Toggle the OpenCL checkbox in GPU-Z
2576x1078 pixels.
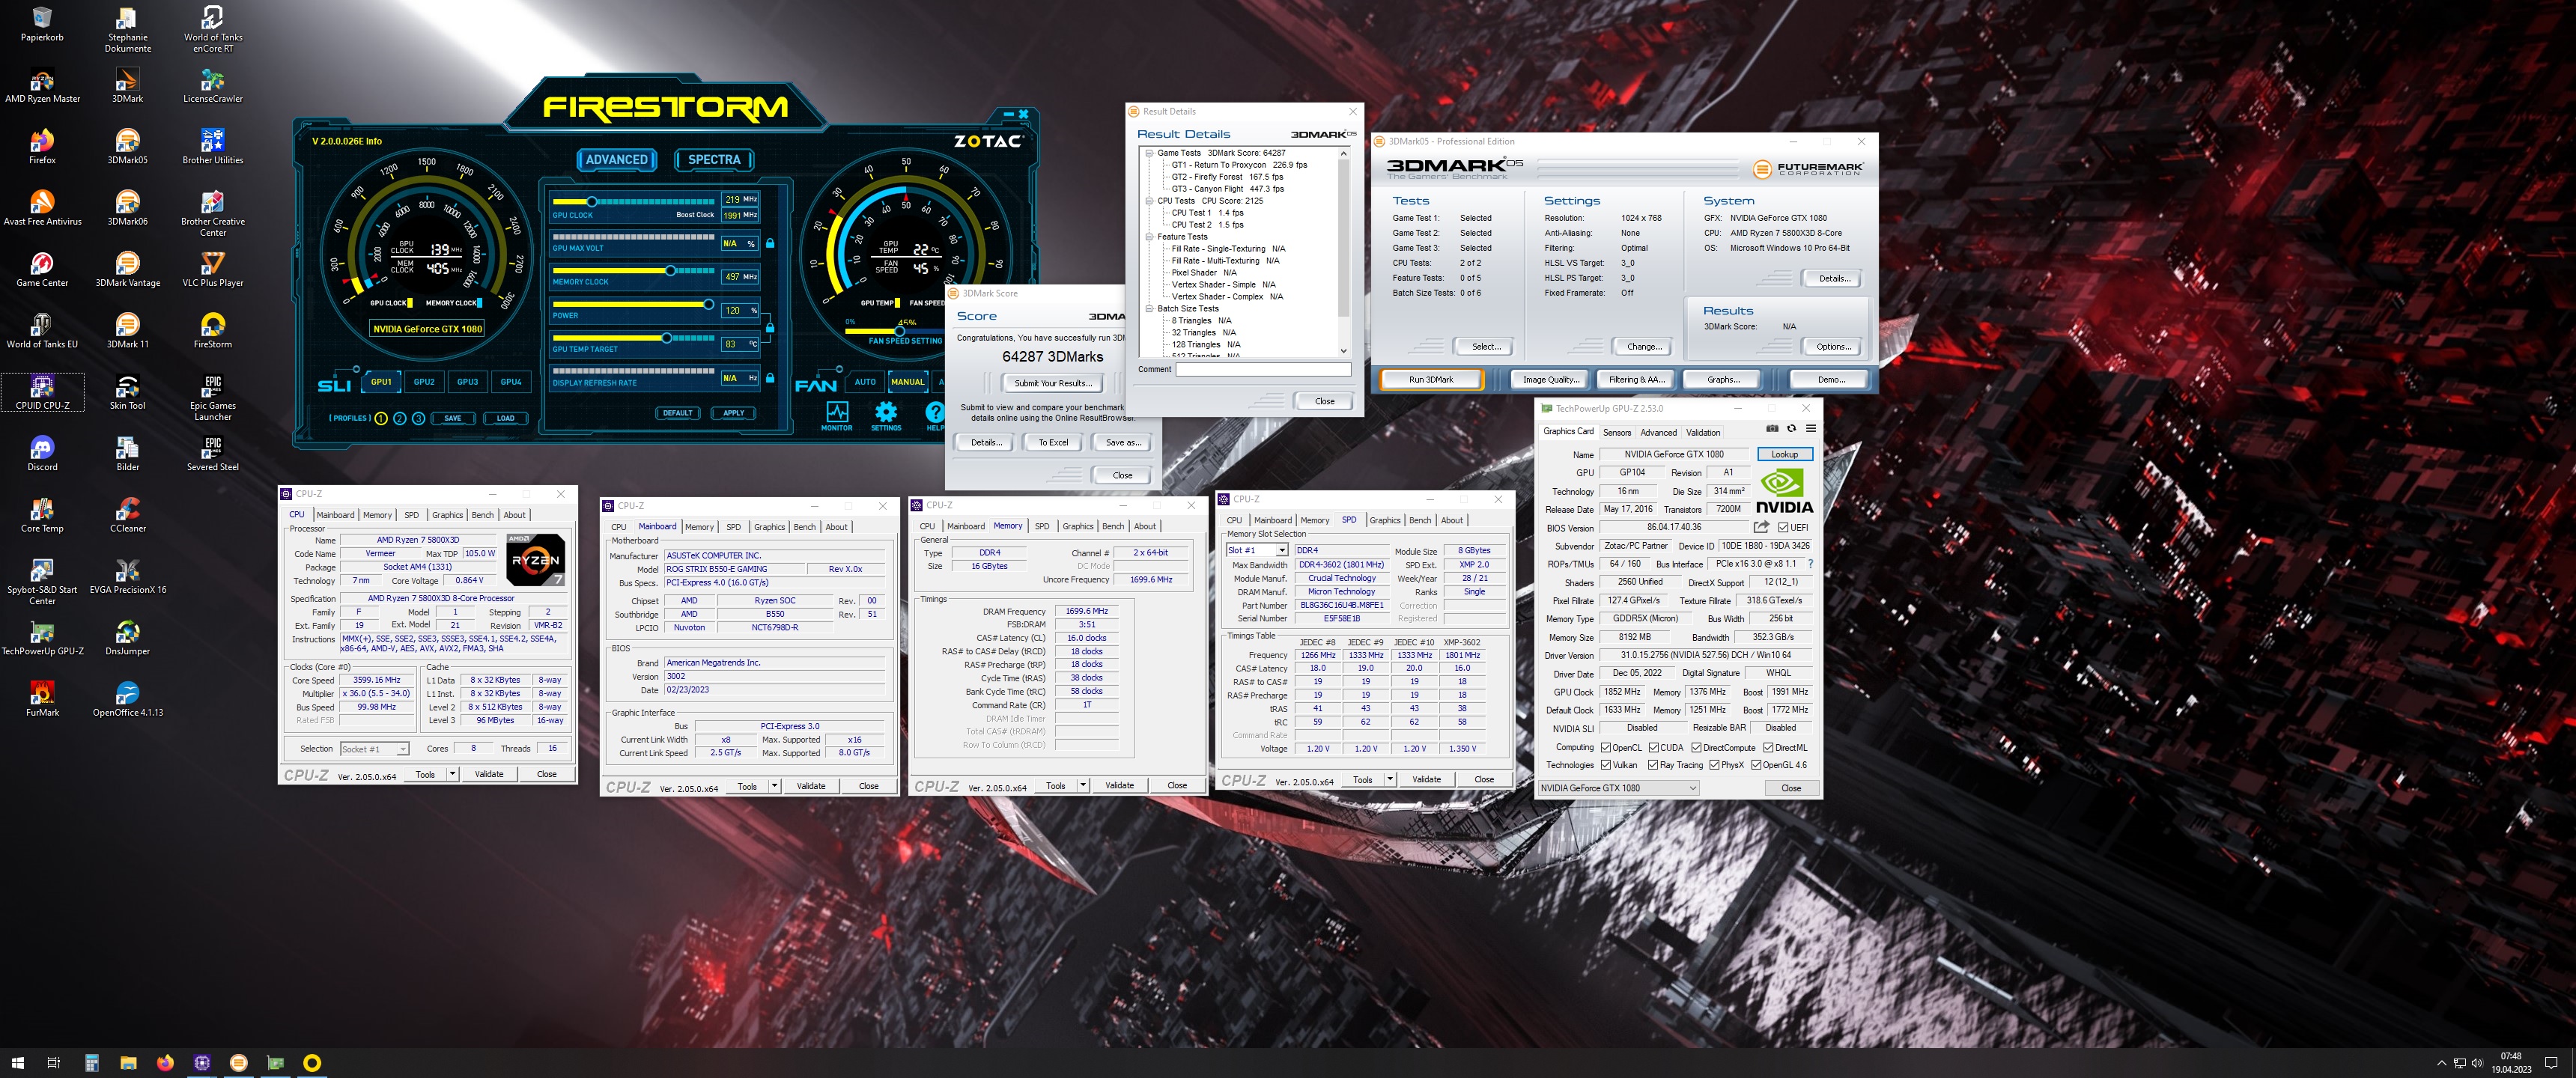[x=1606, y=747]
